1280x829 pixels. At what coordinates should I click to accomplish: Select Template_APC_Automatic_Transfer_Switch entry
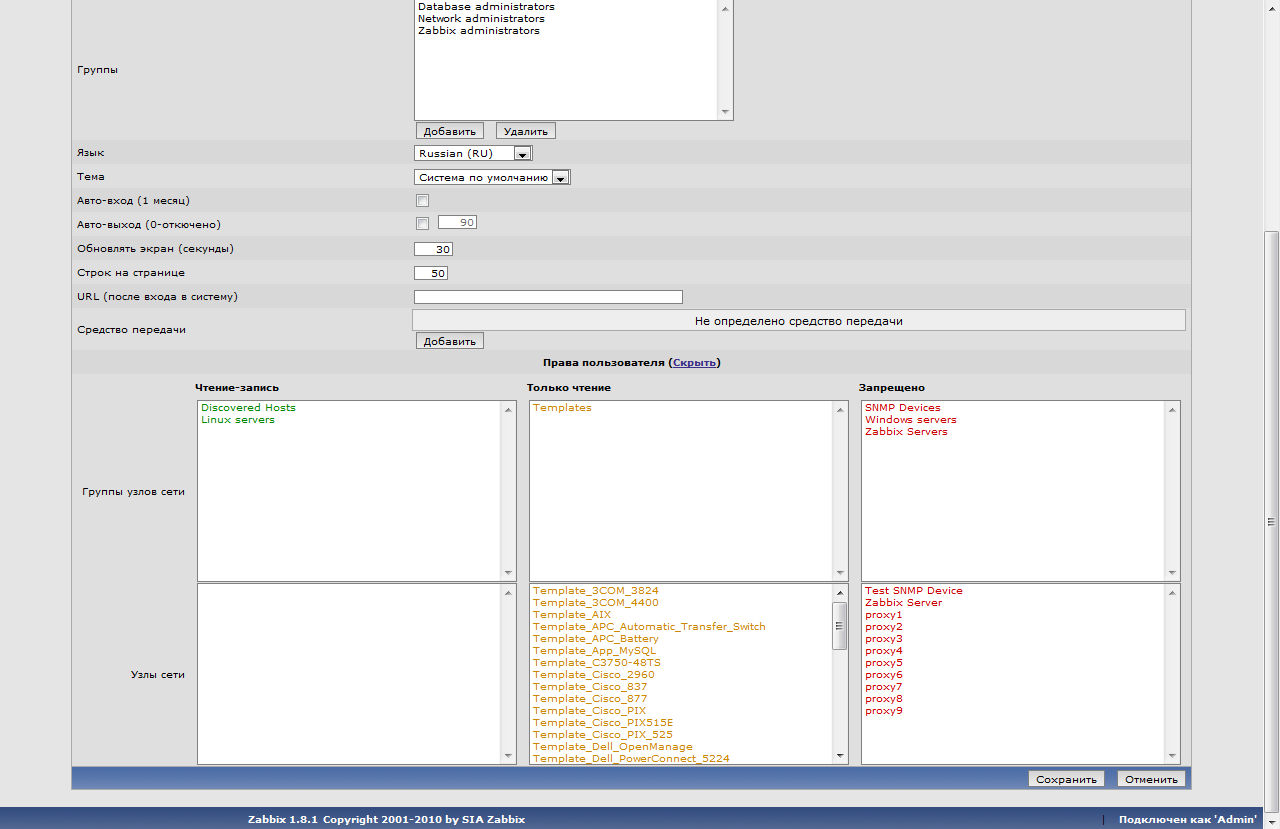[649, 627]
